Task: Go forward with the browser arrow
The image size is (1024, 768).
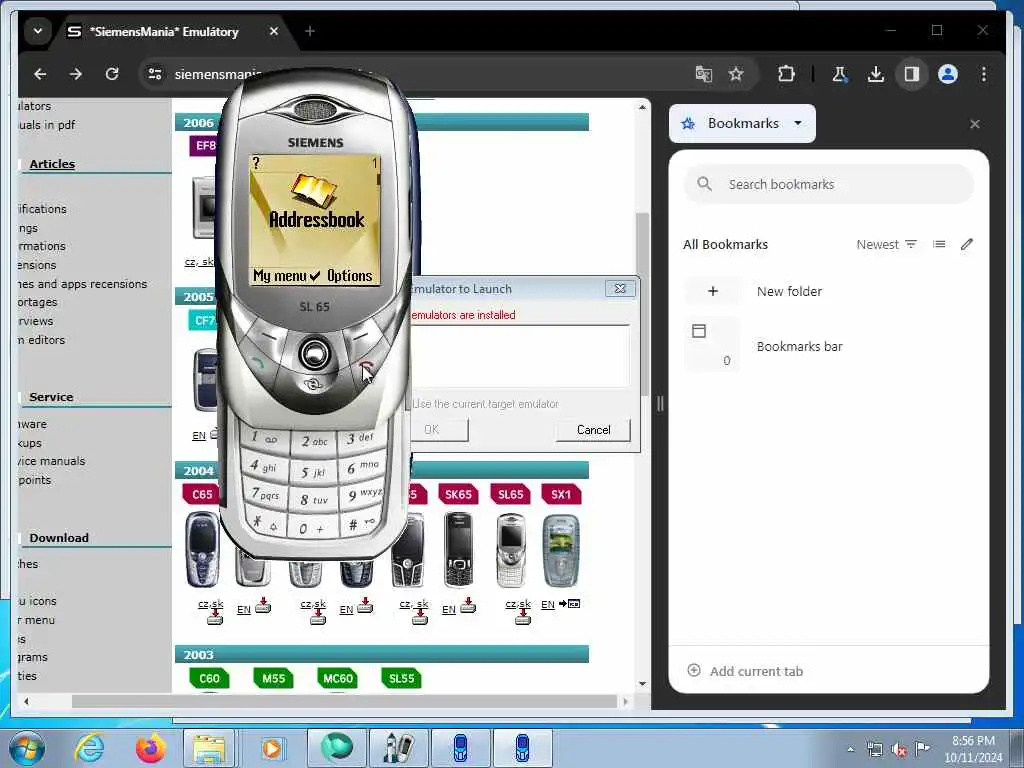Action: (76, 74)
